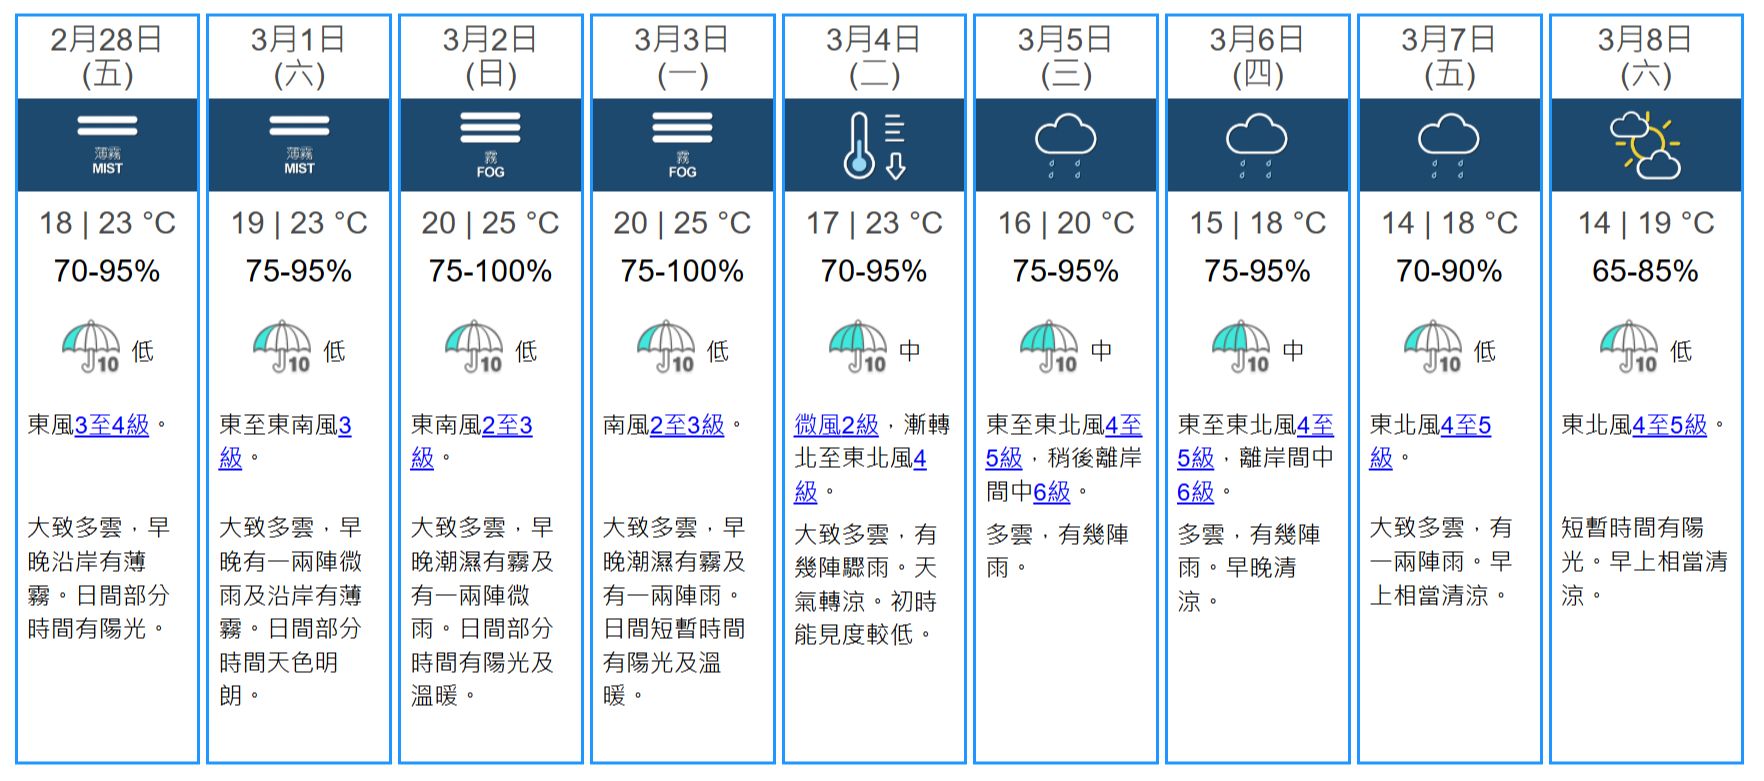Click the 2至3級 link under March 2
This screenshot has height=781, width=1764.
coord(506,426)
